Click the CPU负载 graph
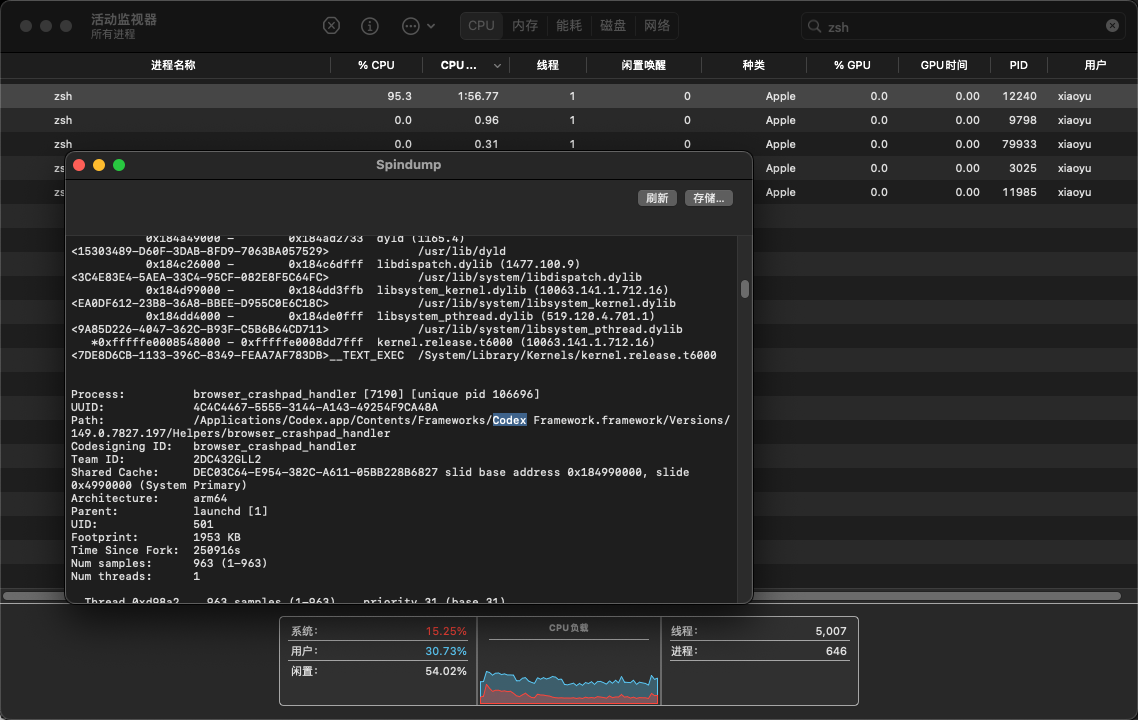This screenshot has height=720, width=1138. [569, 686]
